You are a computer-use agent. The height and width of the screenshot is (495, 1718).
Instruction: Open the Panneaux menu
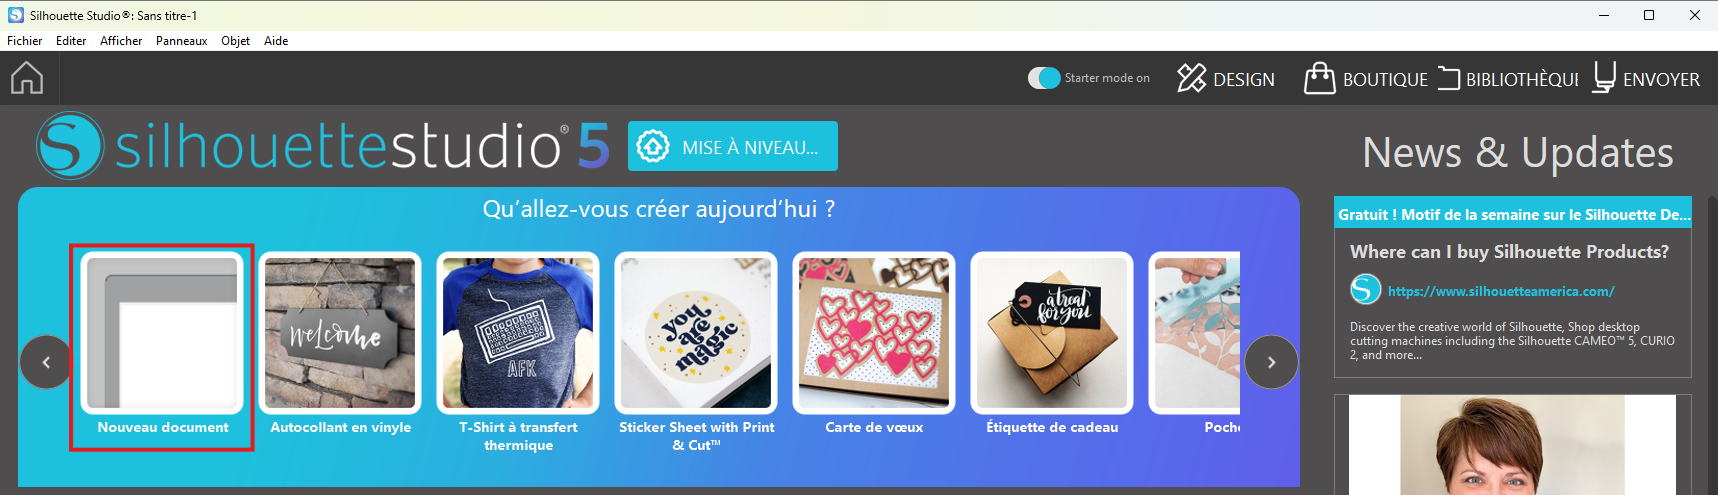[x=181, y=41]
